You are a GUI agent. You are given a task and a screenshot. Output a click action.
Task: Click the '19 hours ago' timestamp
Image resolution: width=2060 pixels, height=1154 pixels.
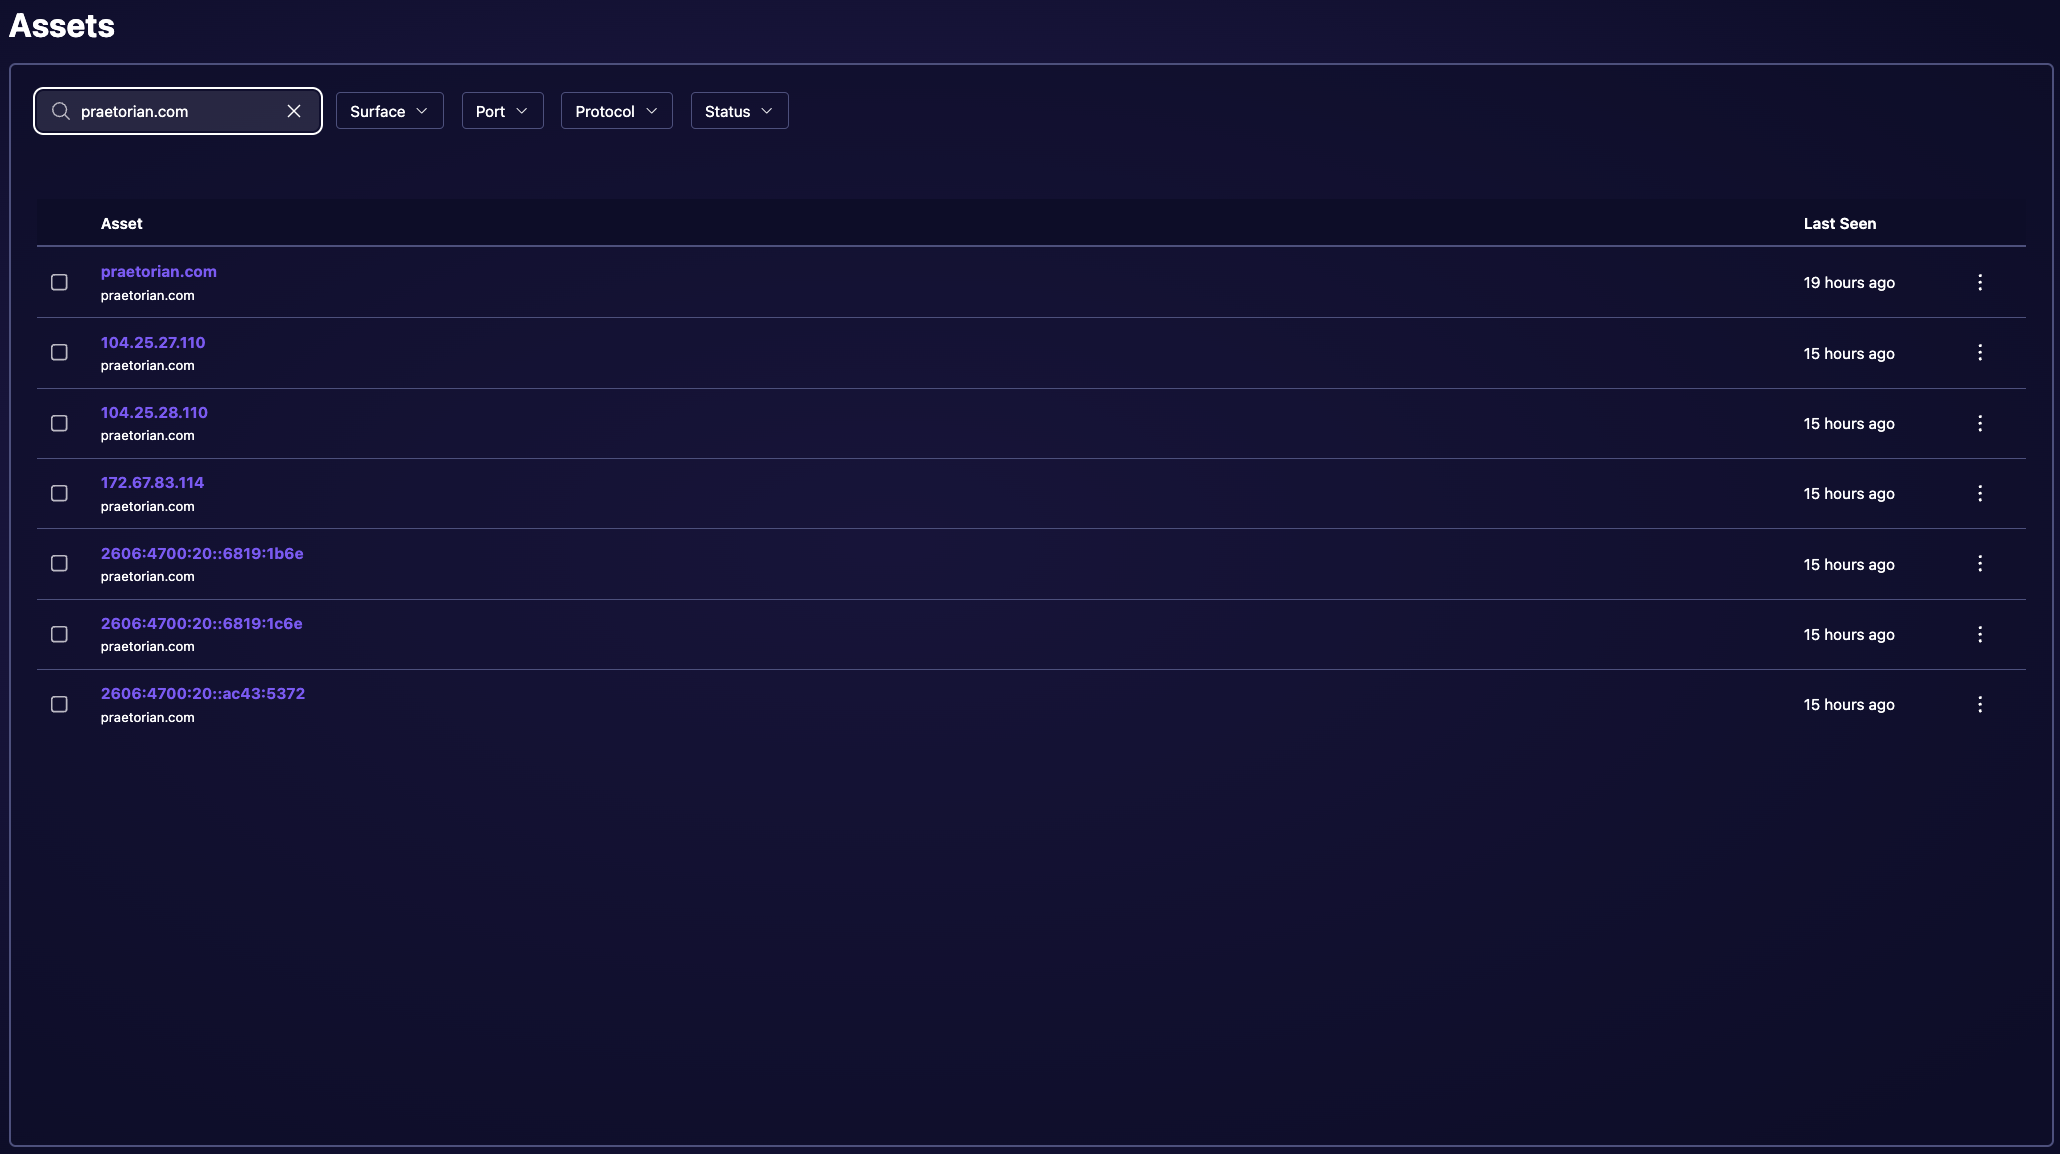coord(1849,283)
